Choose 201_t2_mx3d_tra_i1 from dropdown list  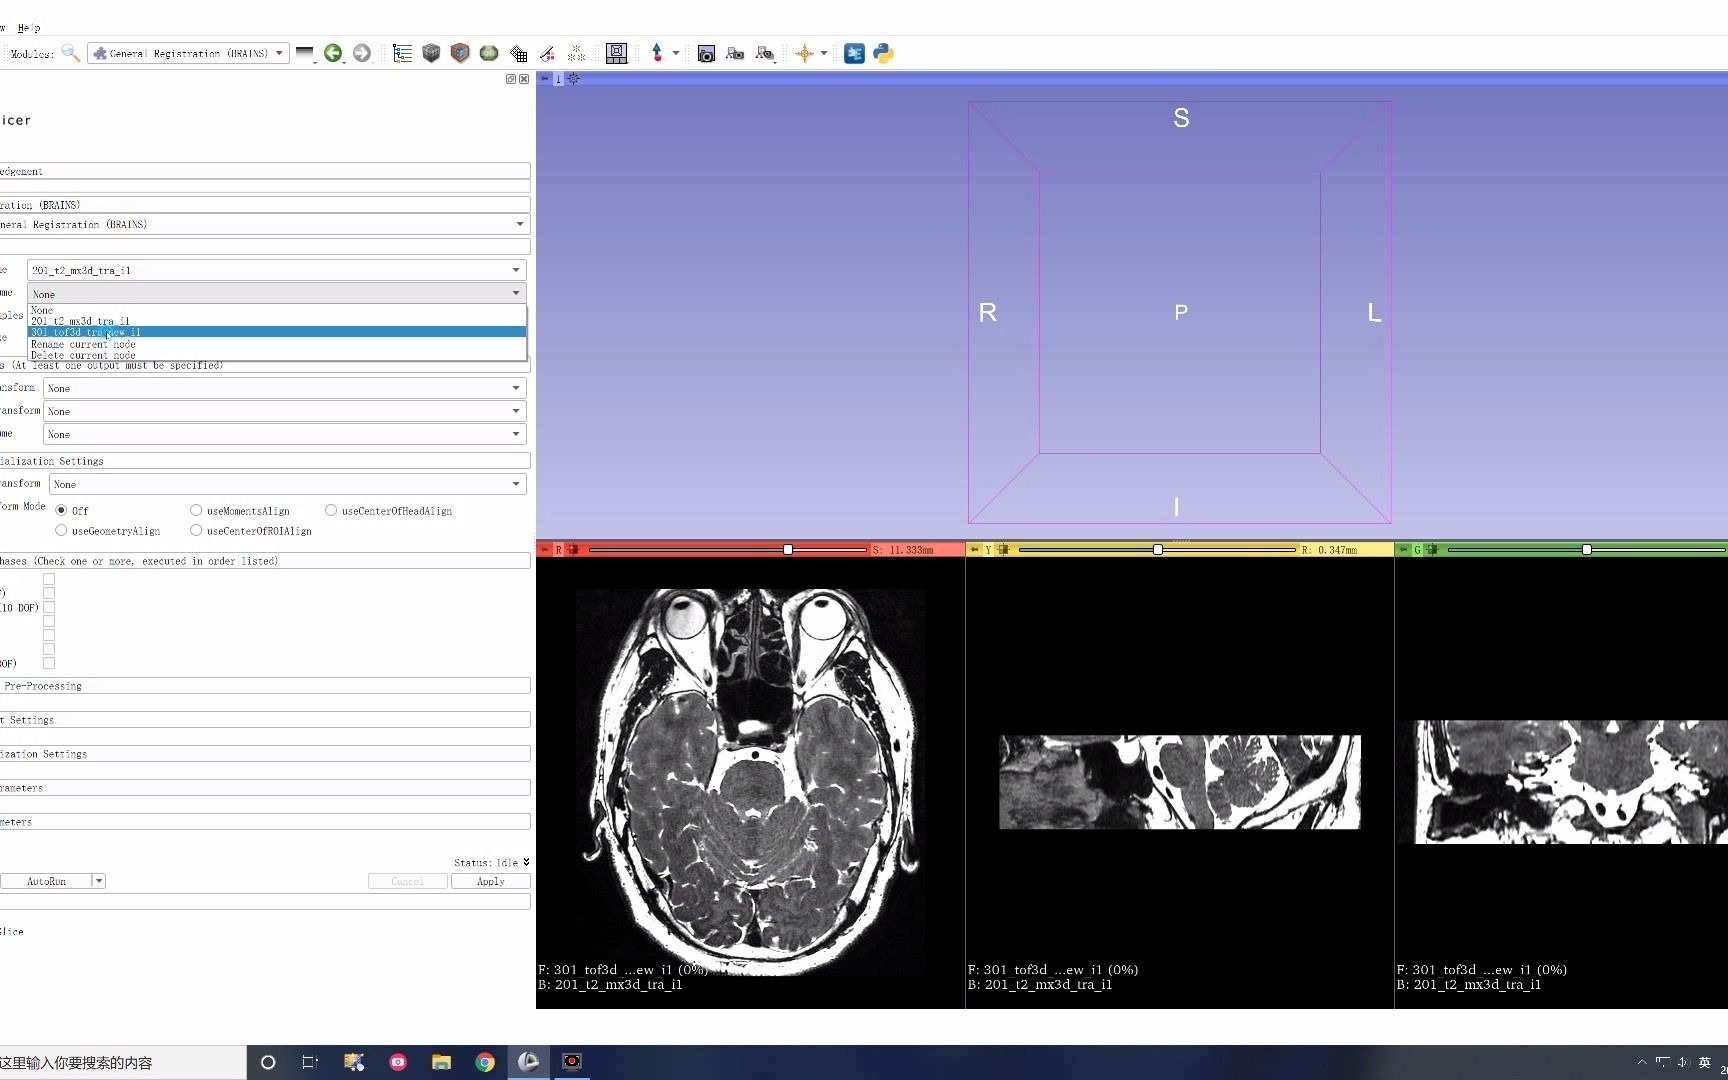[x=276, y=321]
